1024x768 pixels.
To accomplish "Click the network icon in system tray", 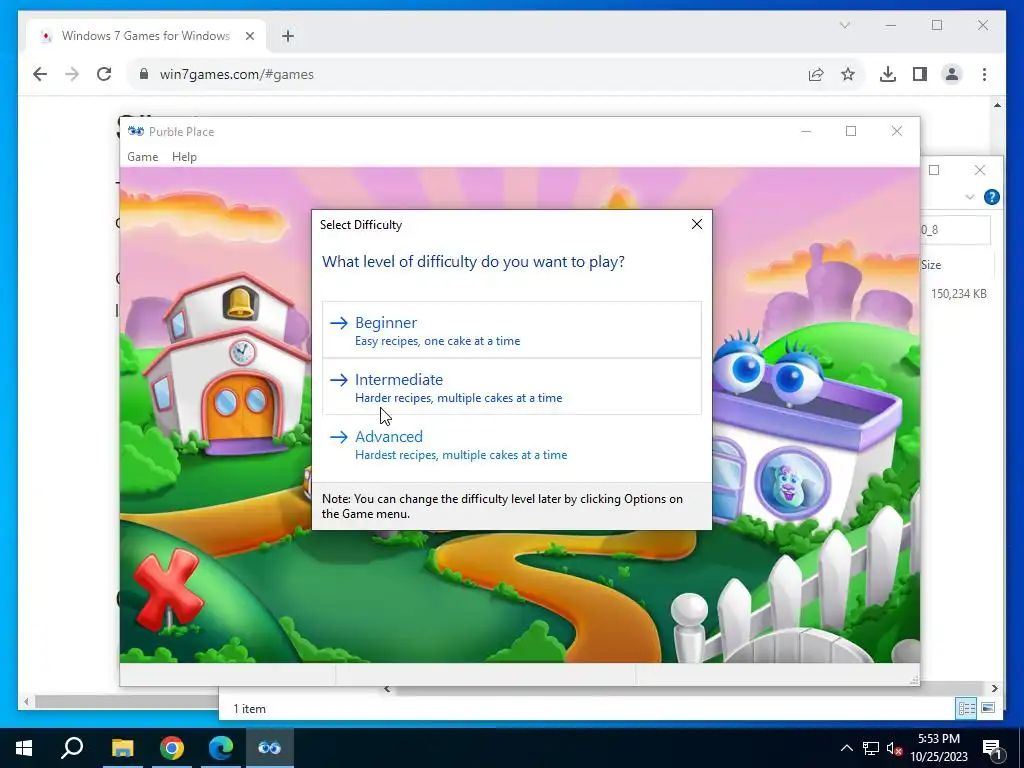I will tap(871, 748).
